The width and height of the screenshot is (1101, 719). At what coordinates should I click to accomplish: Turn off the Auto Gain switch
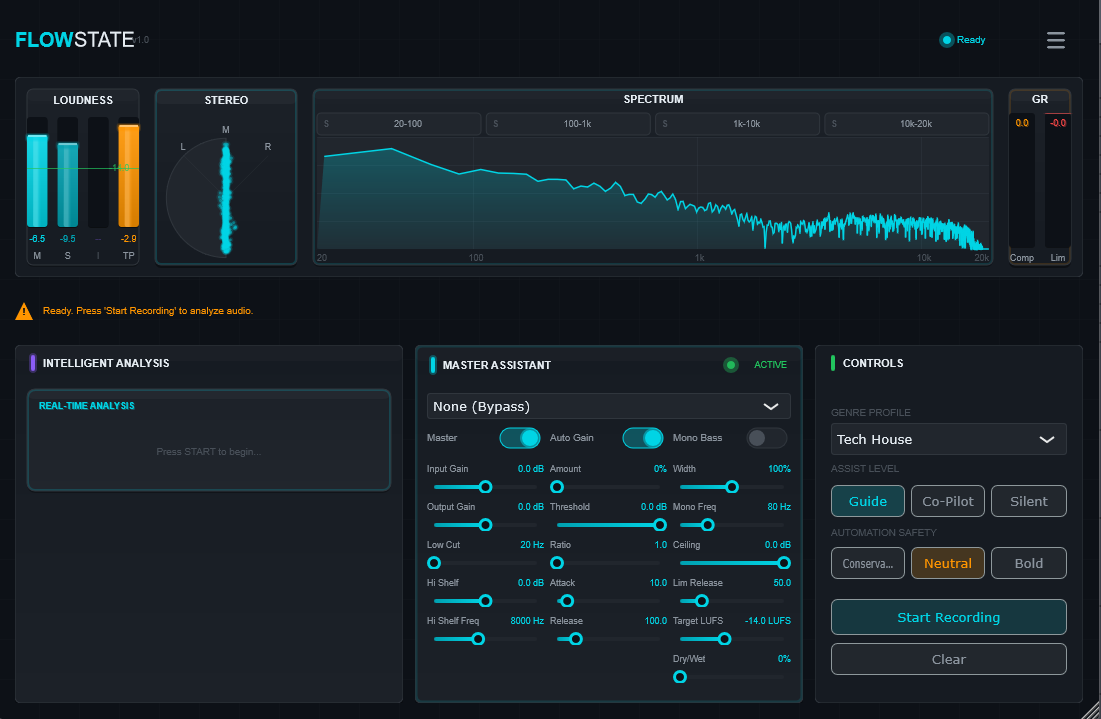point(642,438)
